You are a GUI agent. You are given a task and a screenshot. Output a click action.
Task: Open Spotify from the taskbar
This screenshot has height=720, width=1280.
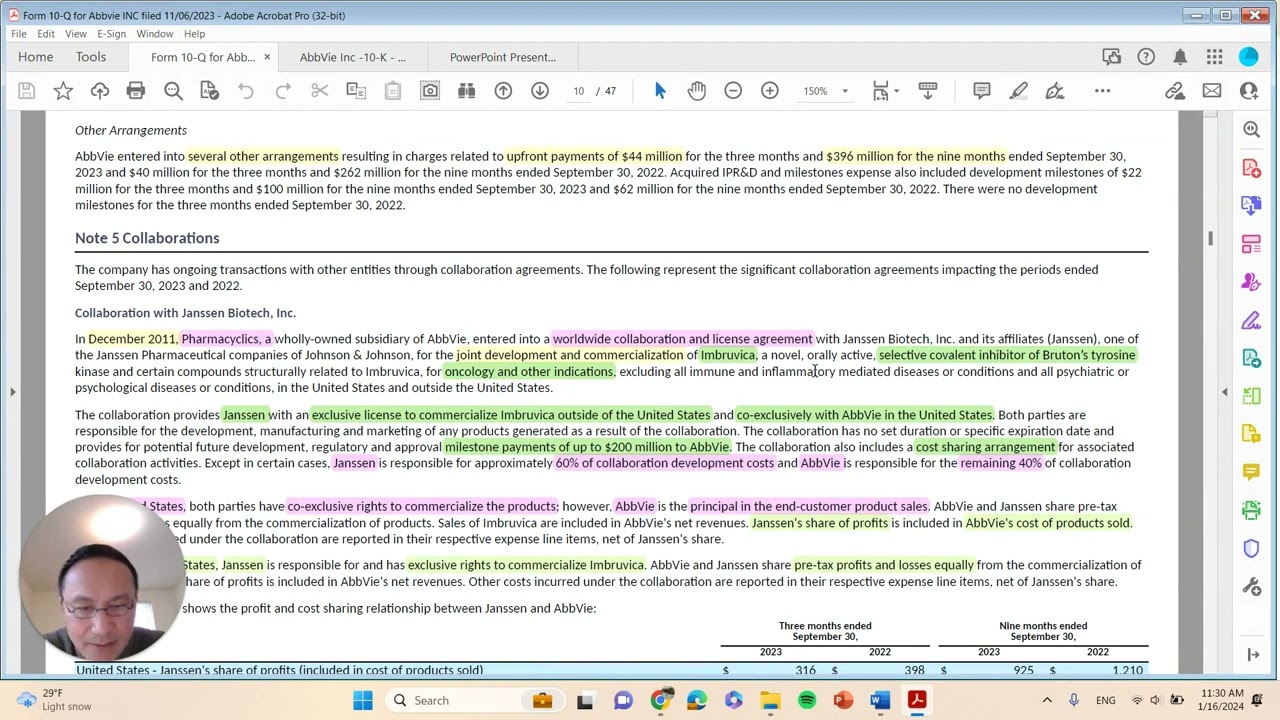(x=806, y=700)
